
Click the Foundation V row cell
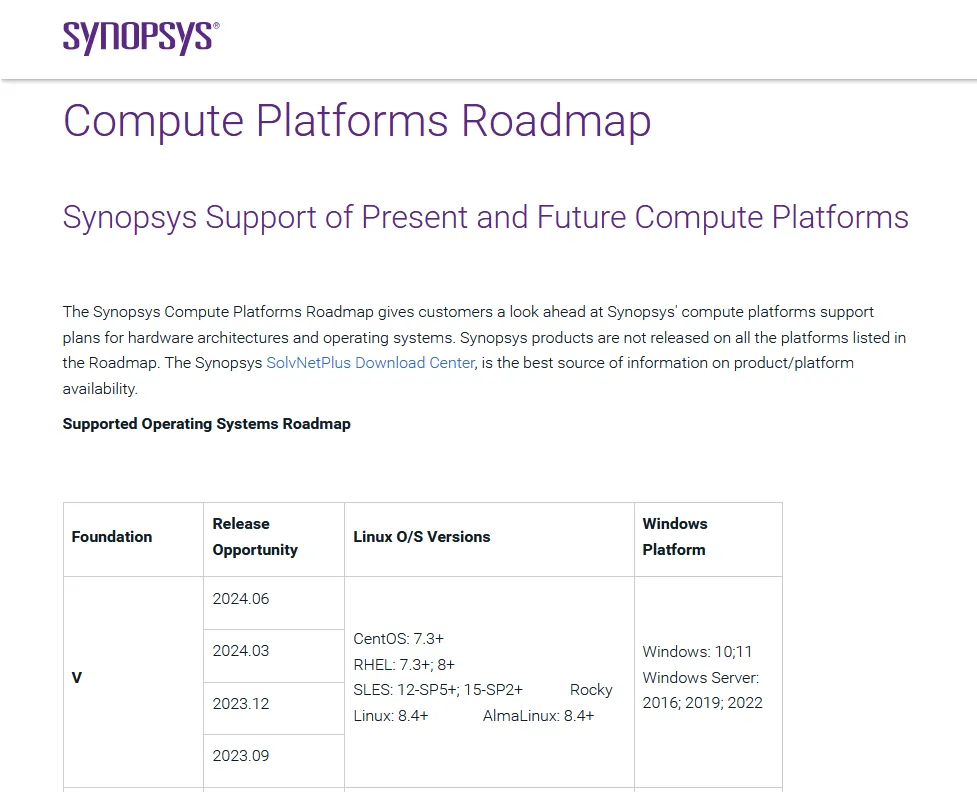click(77, 678)
